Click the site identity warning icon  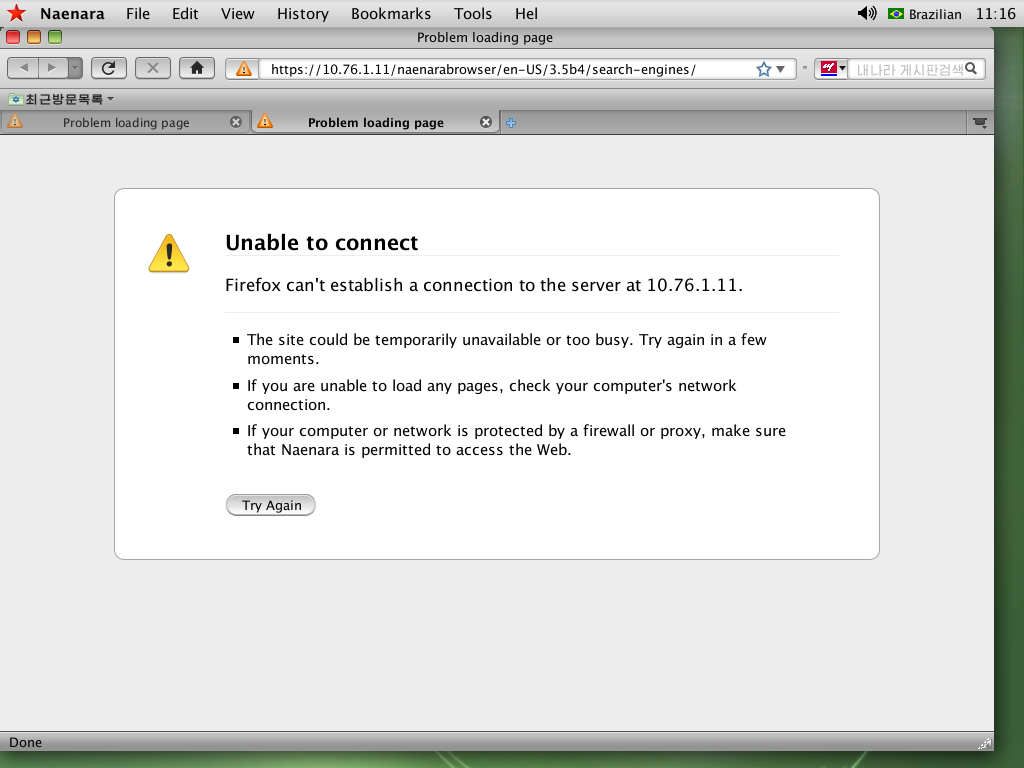point(243,69)
